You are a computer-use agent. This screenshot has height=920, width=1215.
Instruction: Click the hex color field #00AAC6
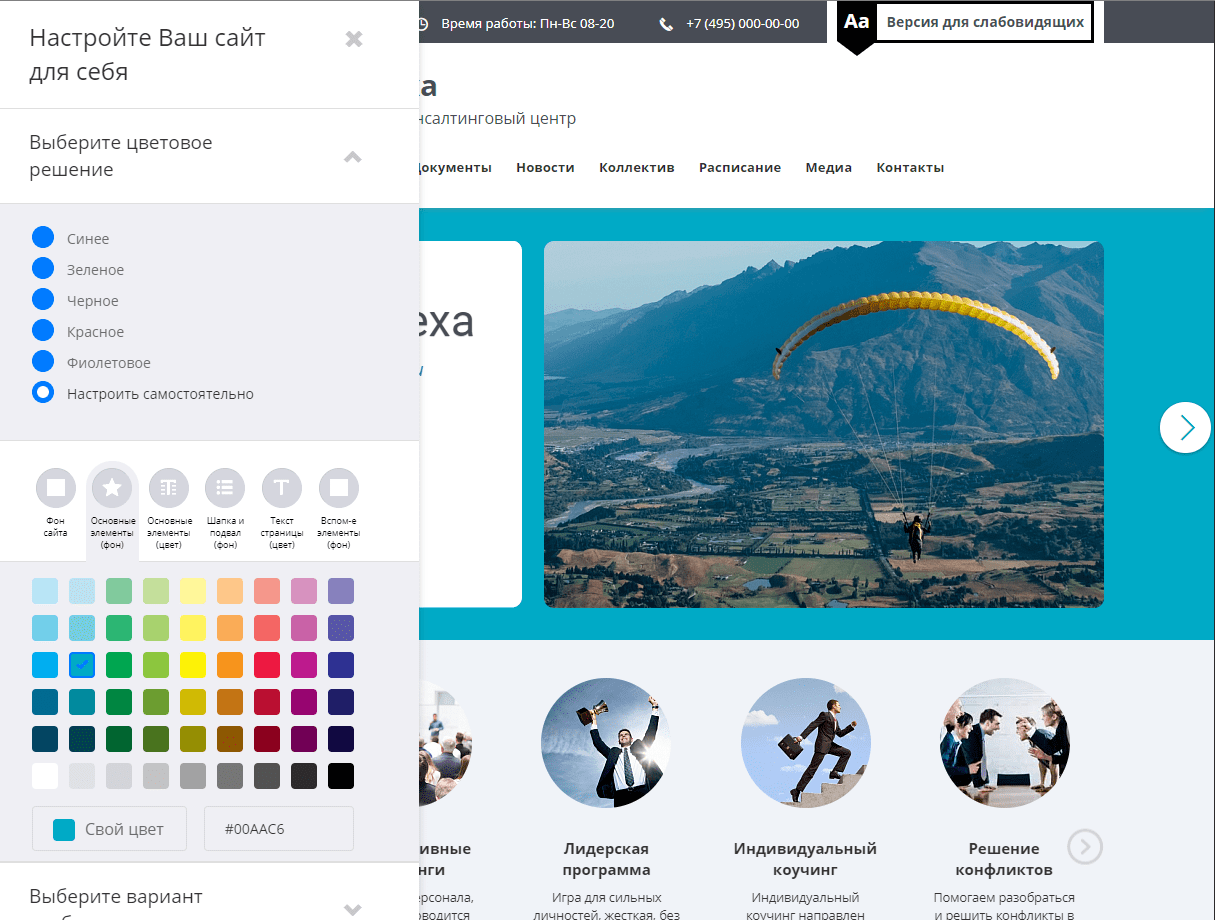tap(279, 829)
